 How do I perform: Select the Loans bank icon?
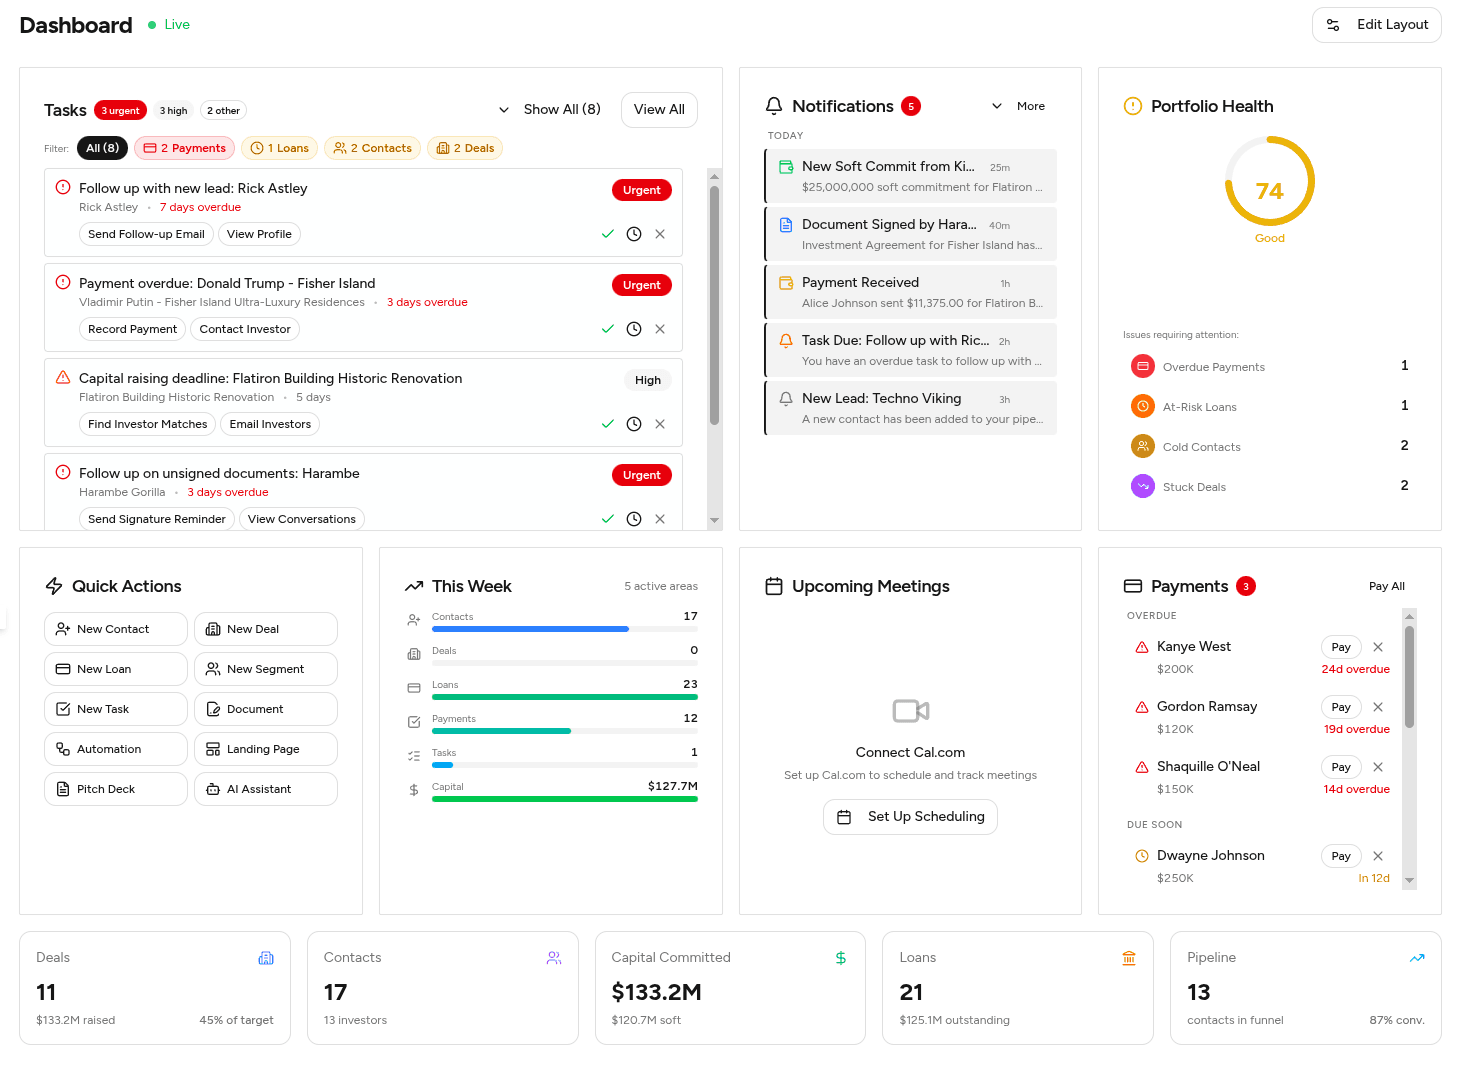pyautogui.click(x=1129, y=957)
